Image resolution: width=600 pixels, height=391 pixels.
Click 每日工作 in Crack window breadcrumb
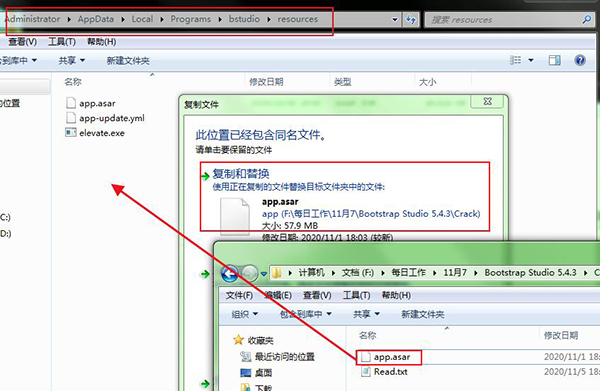pos(408,272)
